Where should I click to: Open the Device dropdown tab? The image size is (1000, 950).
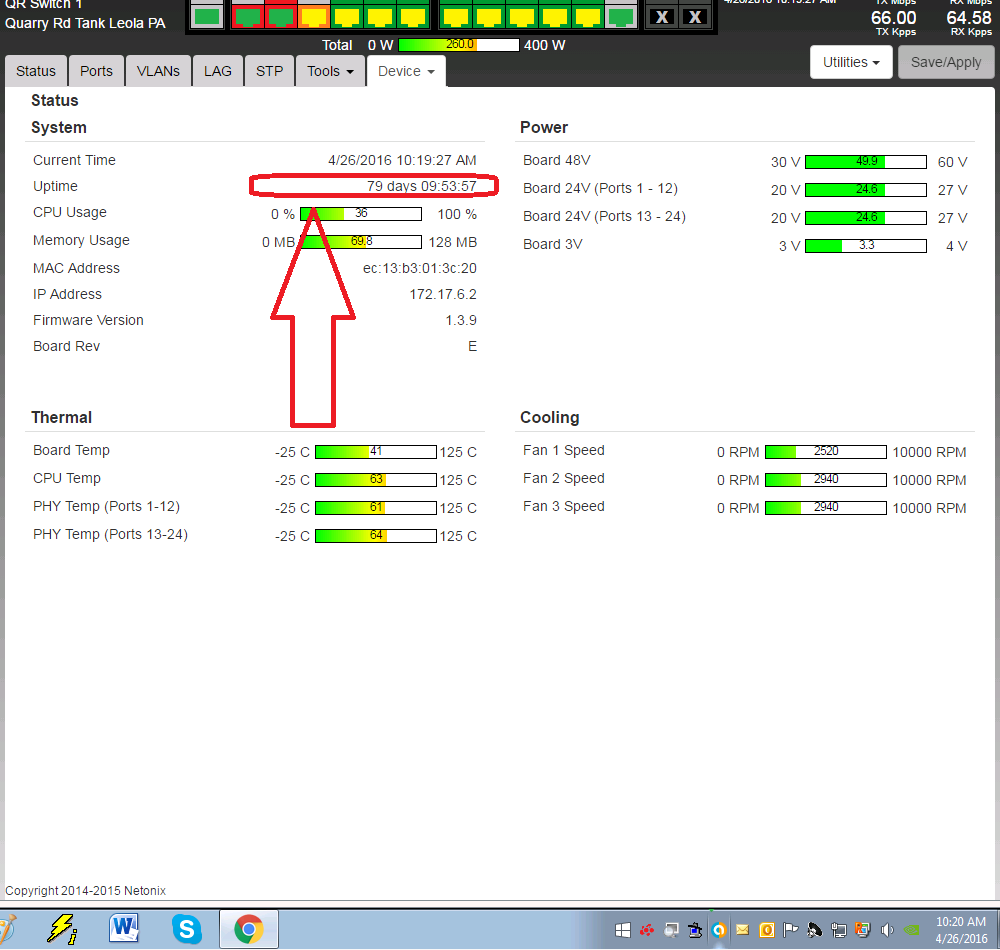click(406, 71)
